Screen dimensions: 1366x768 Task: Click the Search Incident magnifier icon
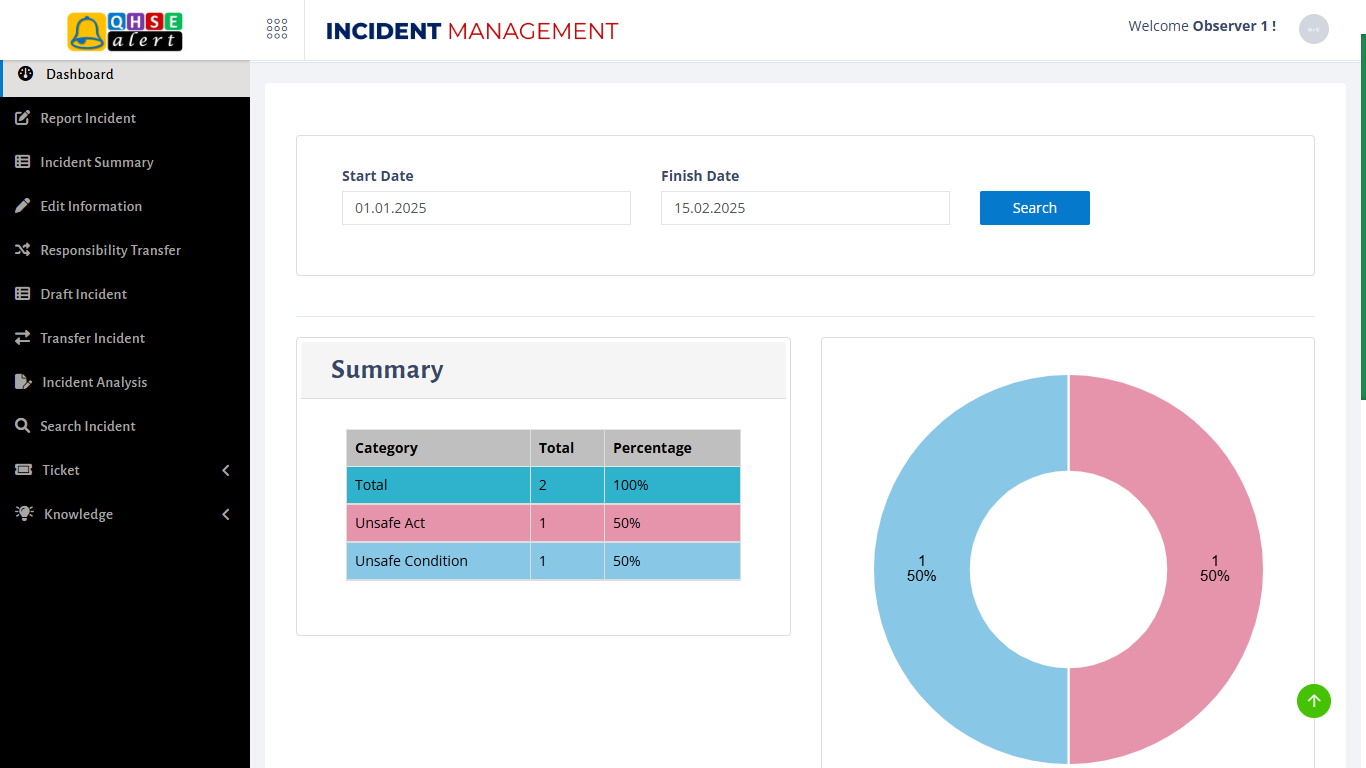tap(22, 426)
